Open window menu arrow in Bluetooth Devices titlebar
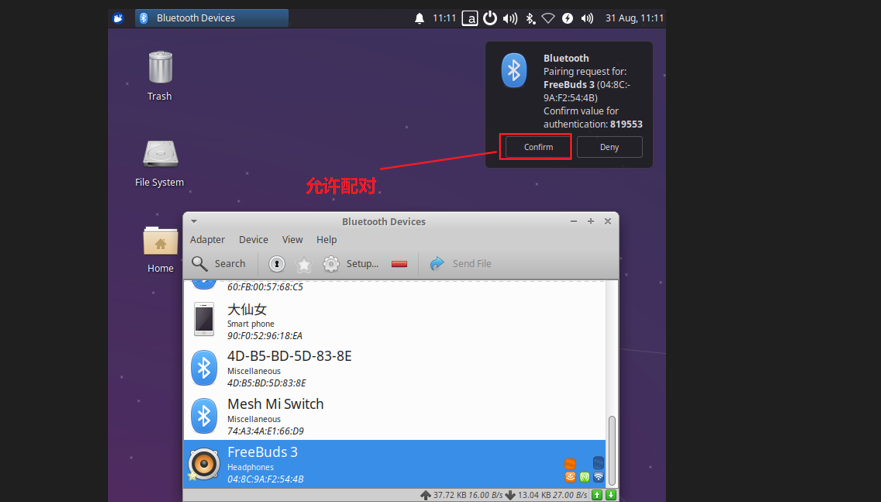Viewport: 881px width, 502px height. point(194,221)
